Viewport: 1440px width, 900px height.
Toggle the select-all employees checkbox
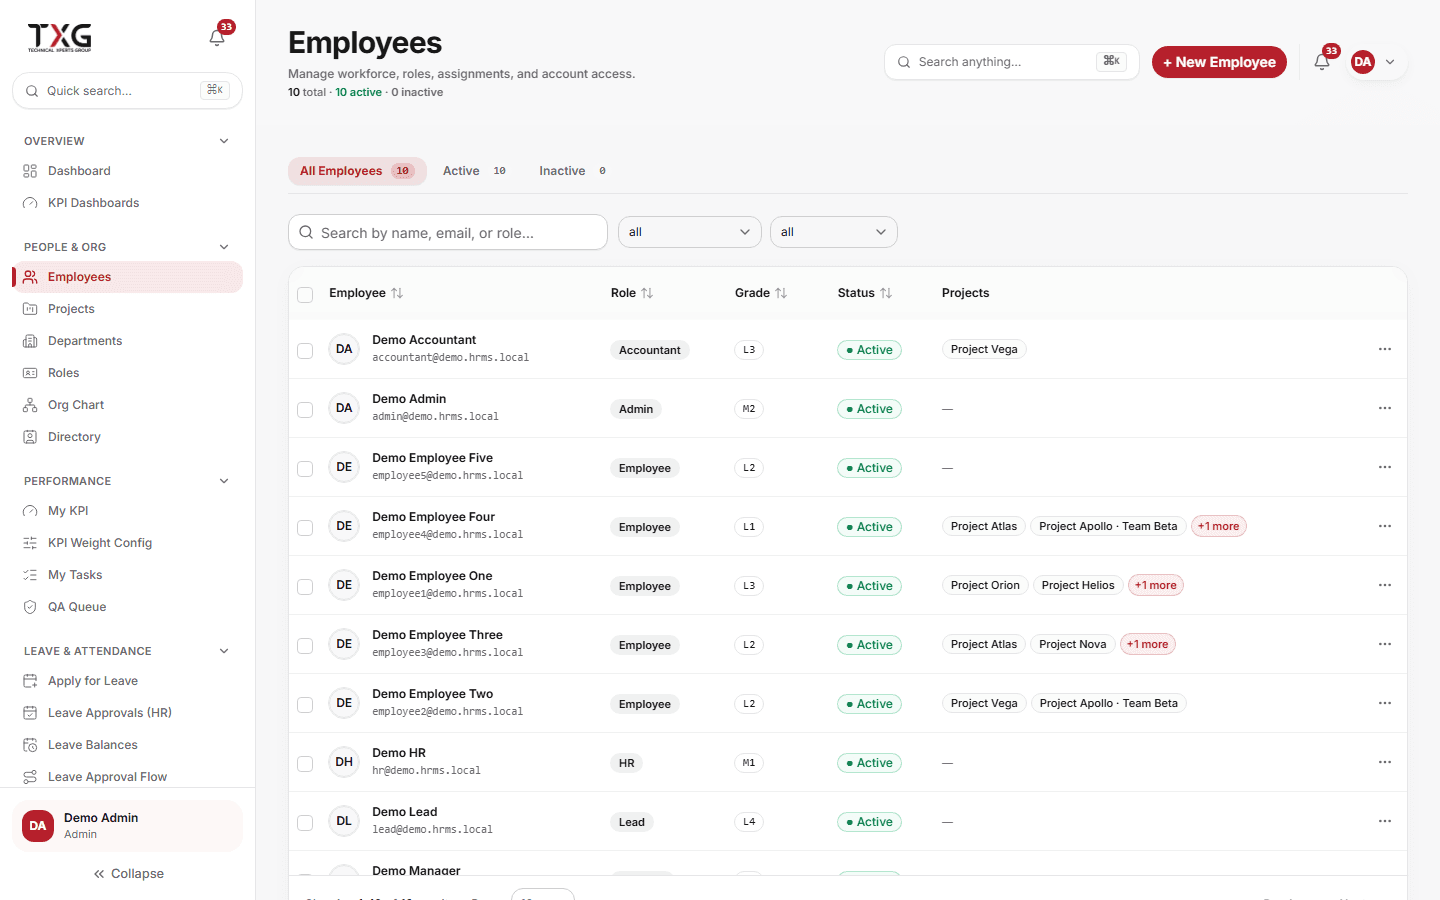coord(305,294)
